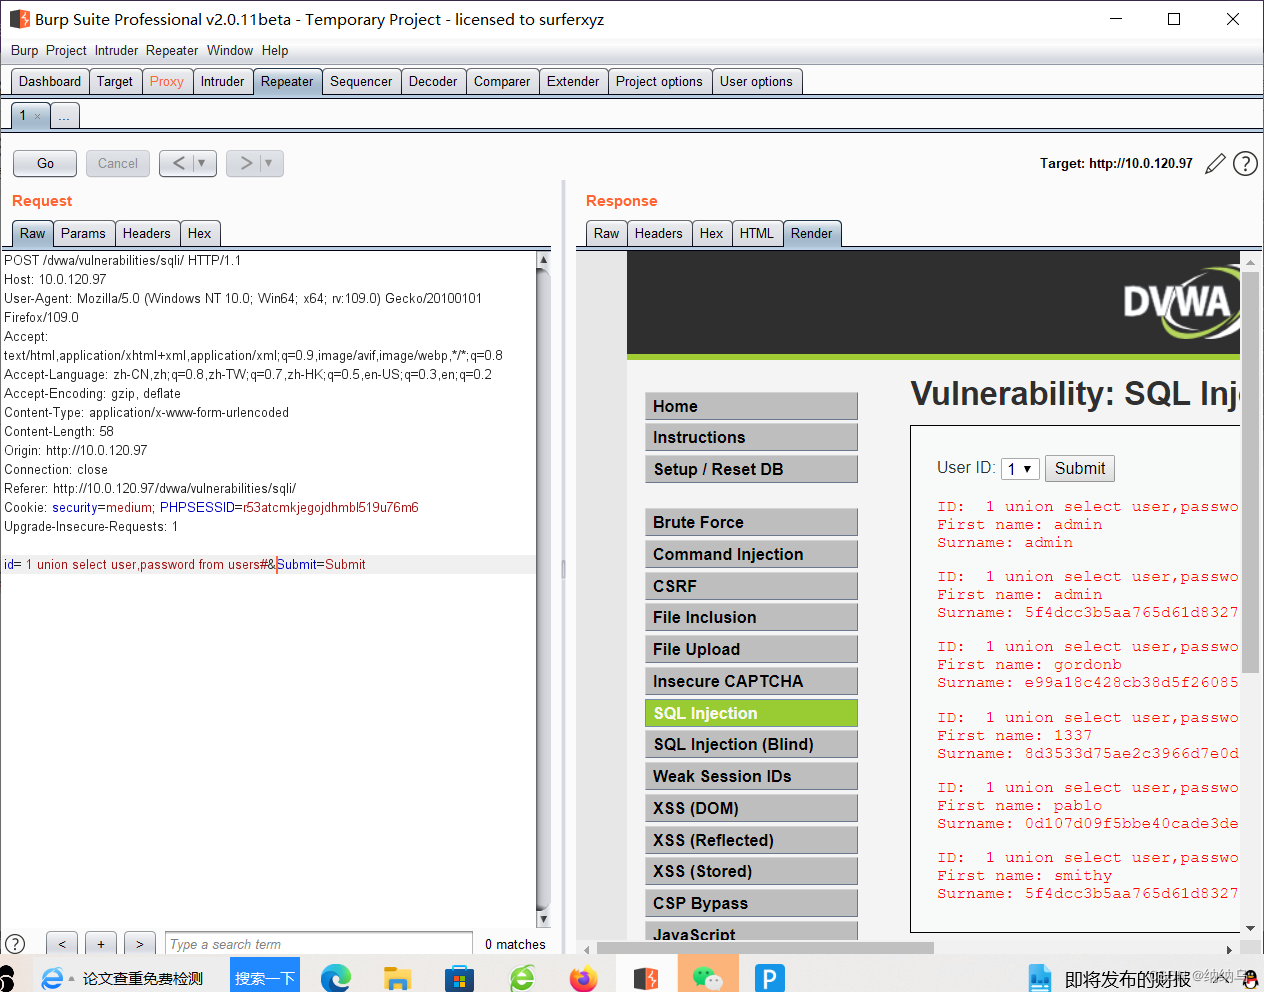Image resolution: width=1264 pixels, height=992 pixels.
Task: Click the DVWA logo in rendered response
Action: click(x=1180, y=300)
